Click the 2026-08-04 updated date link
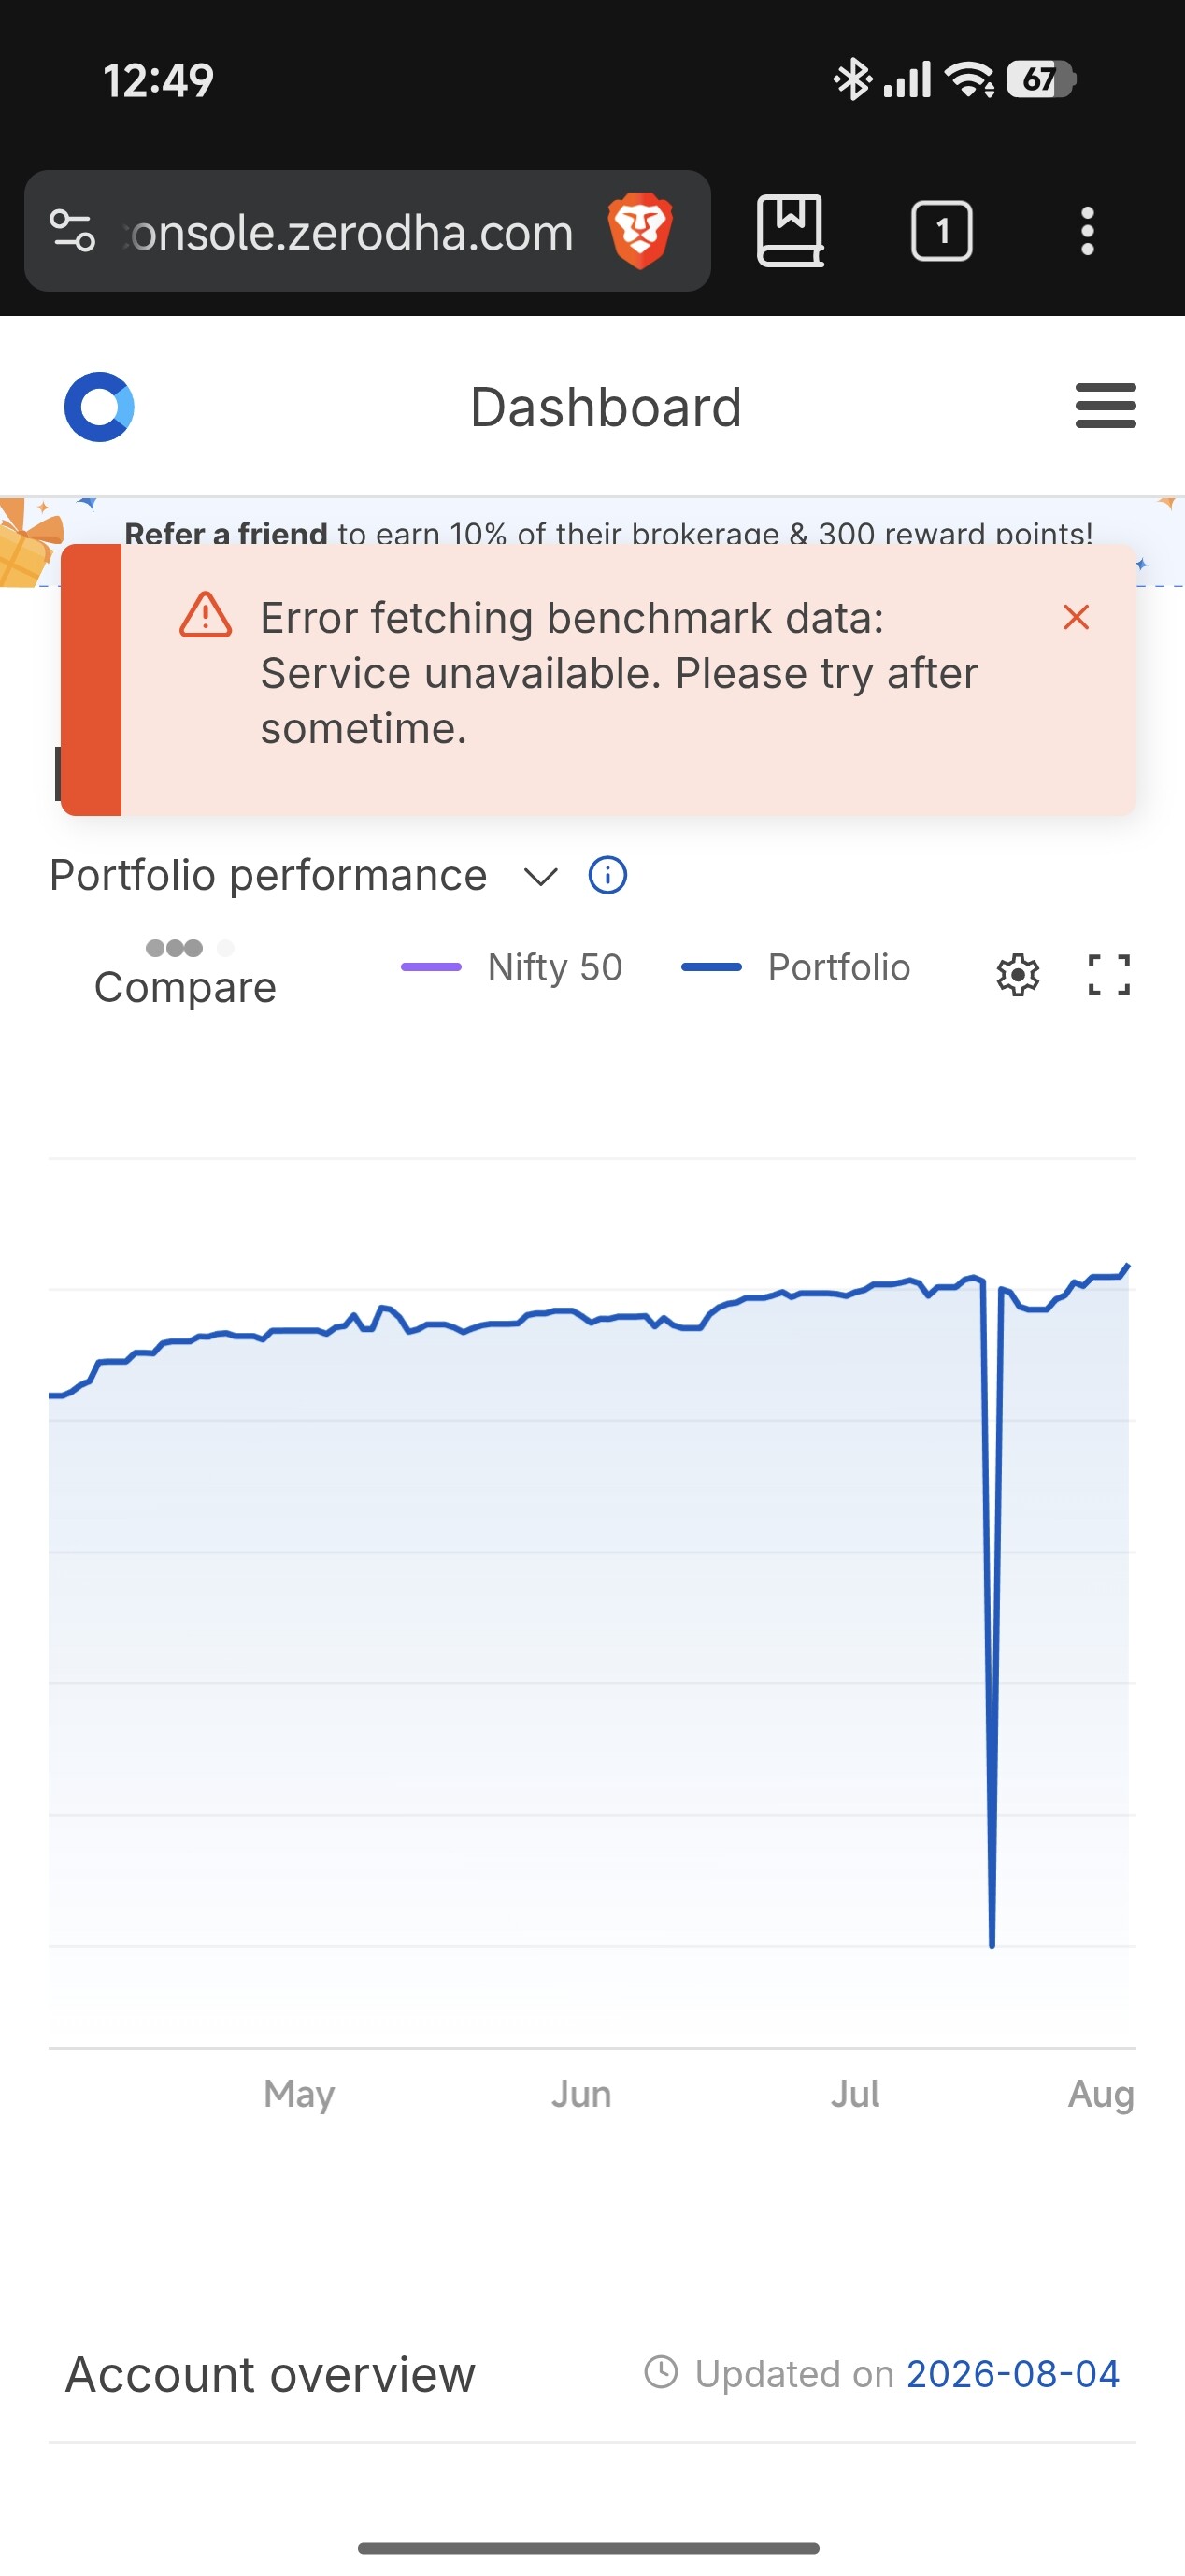1185x2576 pixels. 1012,2374
